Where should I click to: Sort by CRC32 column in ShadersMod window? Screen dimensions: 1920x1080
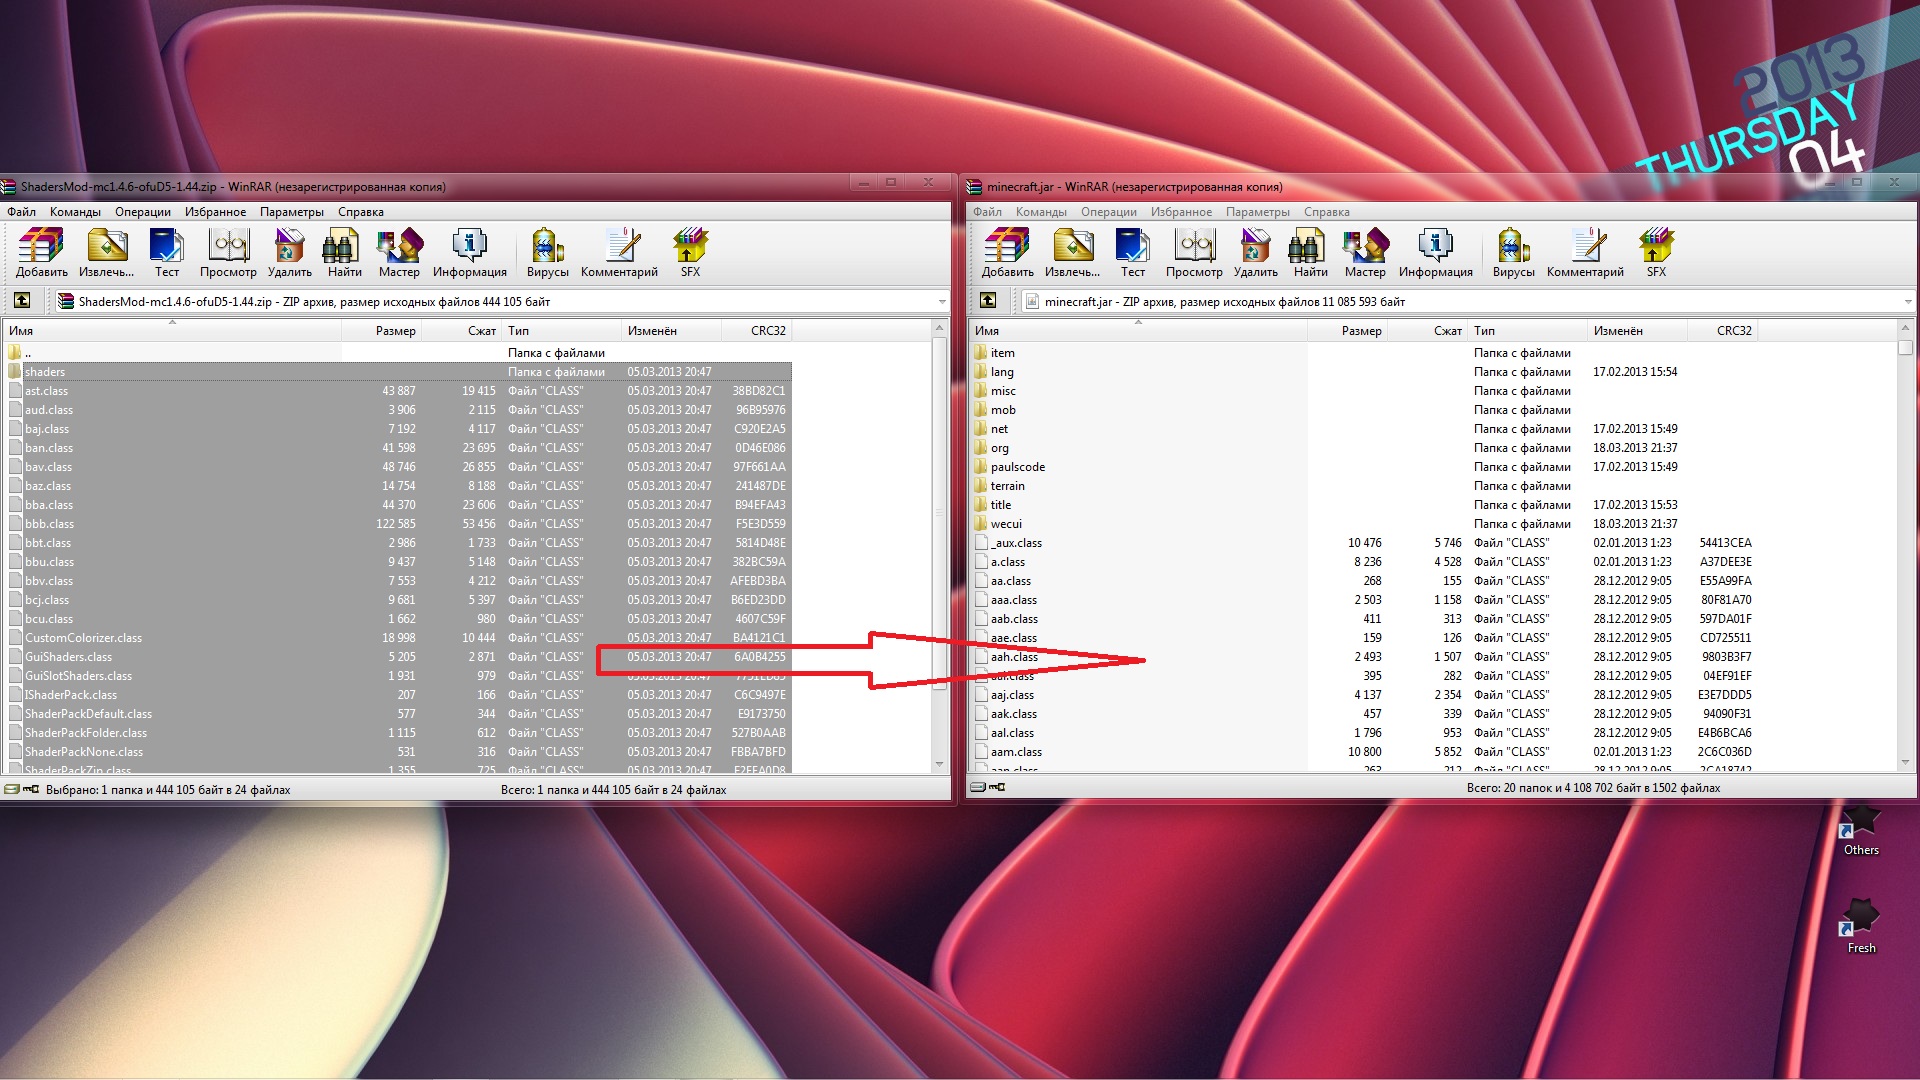point(756,330)
